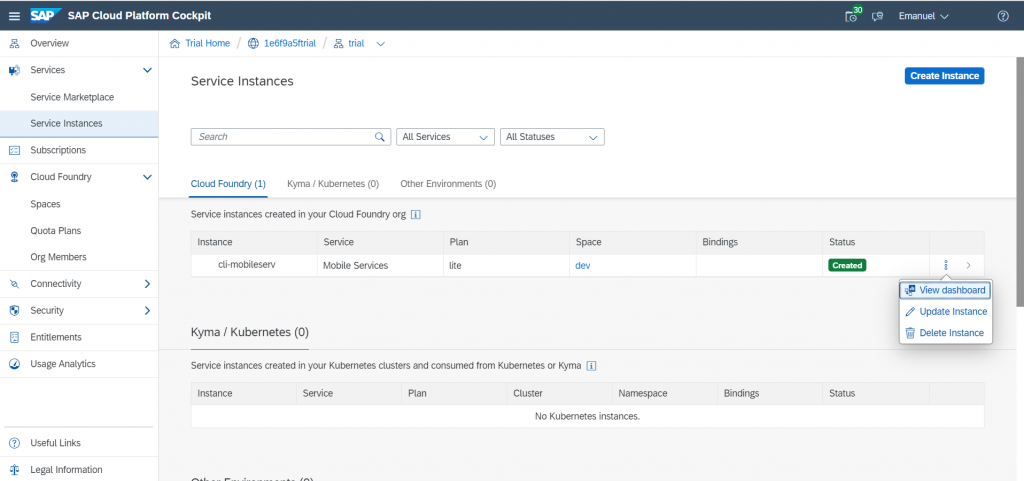Expand the Security sidebar section

147,311
